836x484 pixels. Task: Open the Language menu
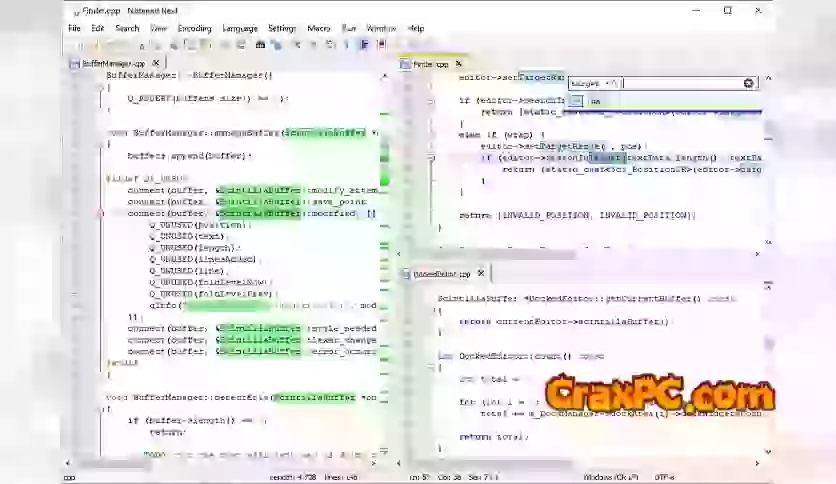pyautogui.click(x=240, y=28)
